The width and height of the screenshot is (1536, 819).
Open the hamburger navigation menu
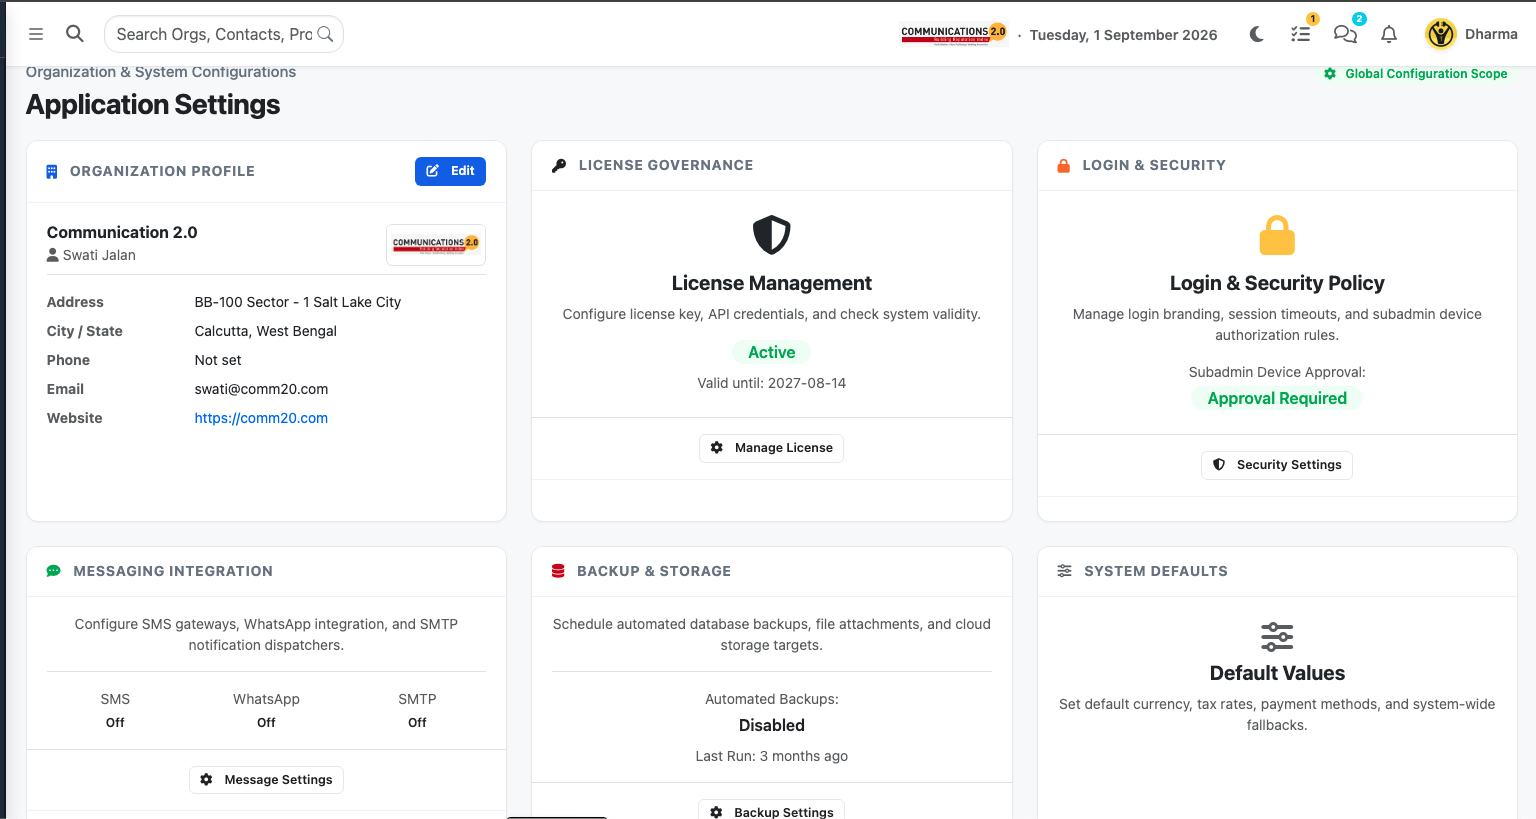tap(36, 34)
